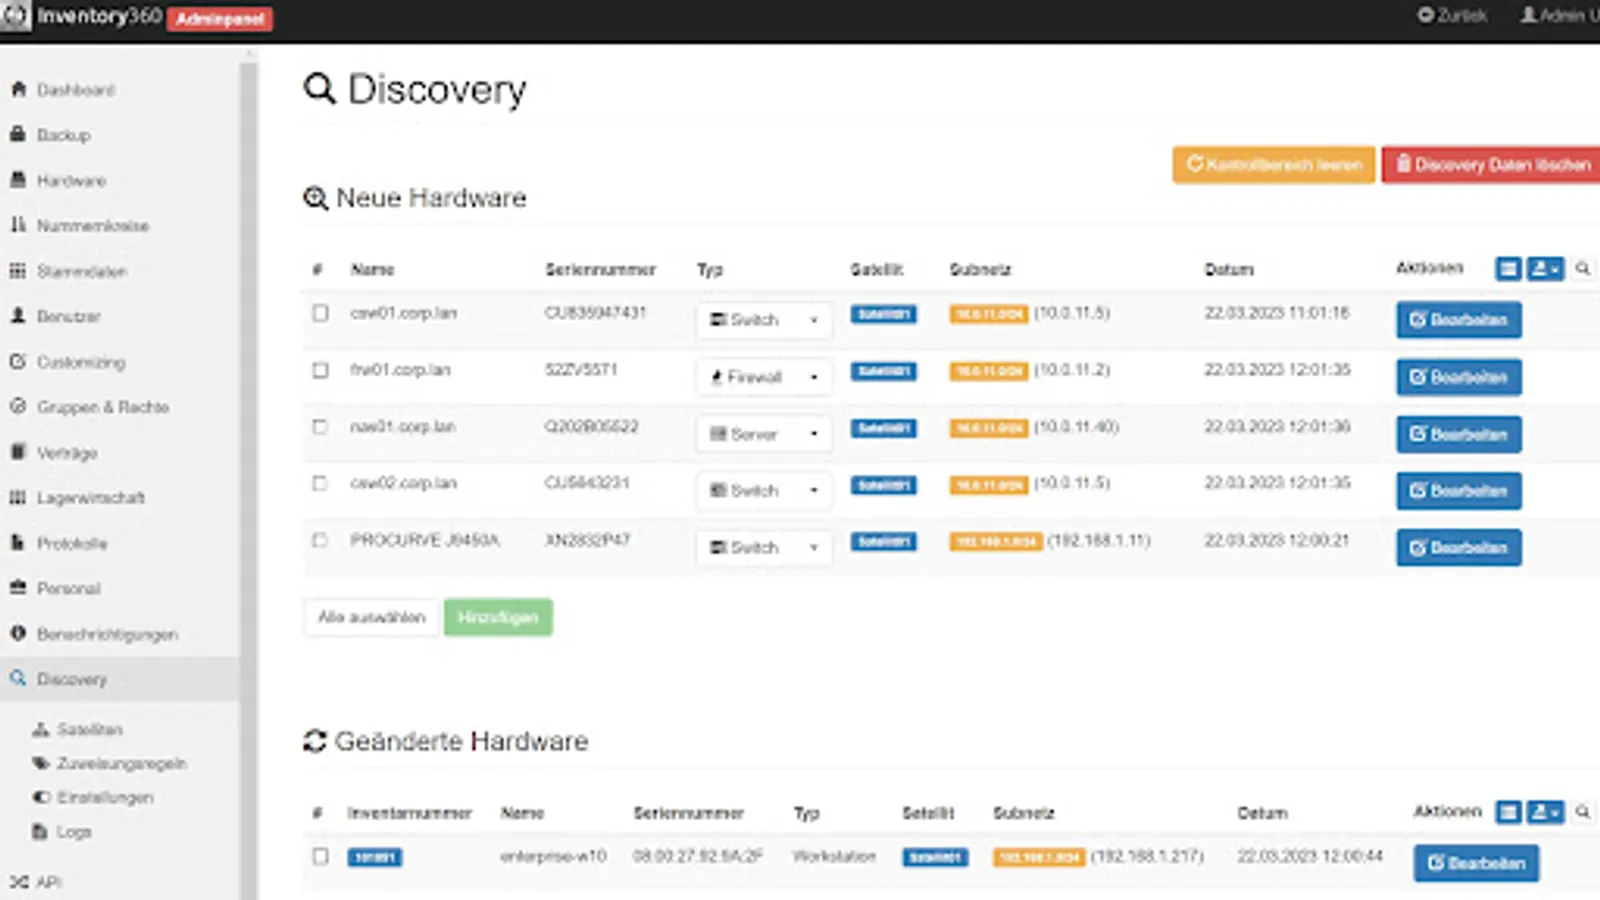Click the Backup lock icon in sidebar
Image resolution: width=1600 pixels, height=900 pixels.
(18, 135)
